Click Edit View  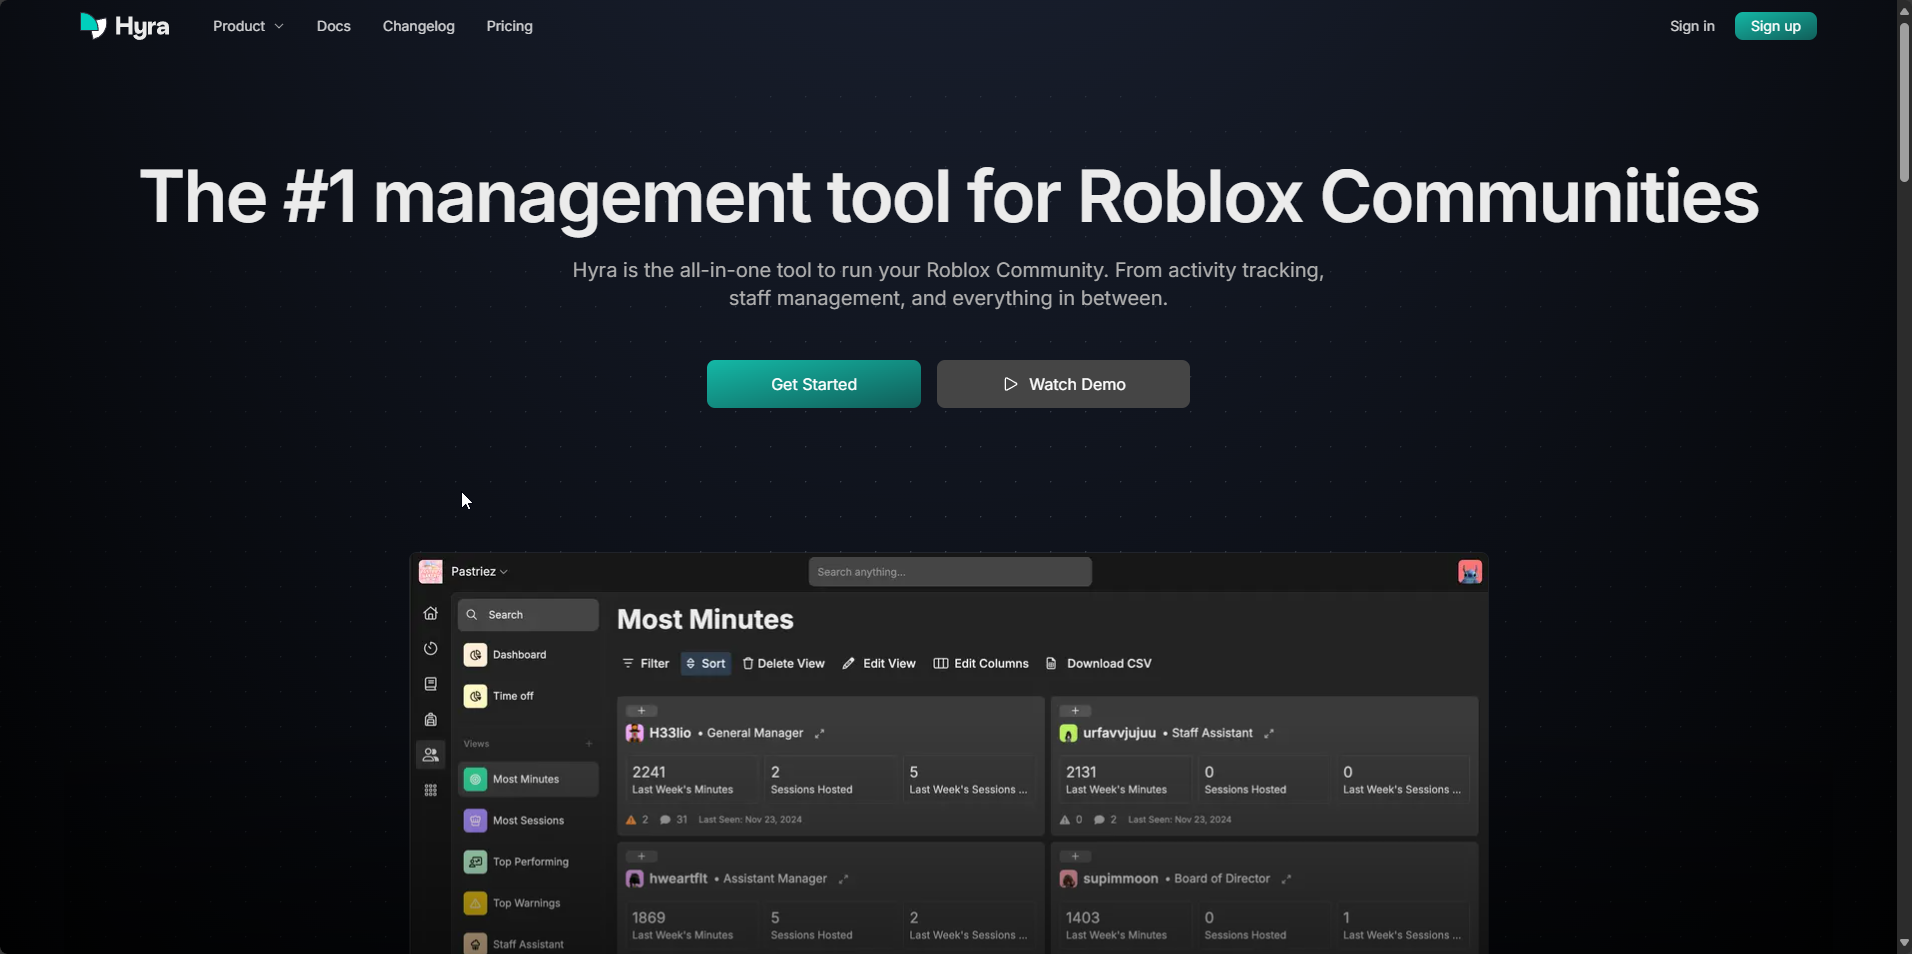pyautogui.click(x=879, y=664)
